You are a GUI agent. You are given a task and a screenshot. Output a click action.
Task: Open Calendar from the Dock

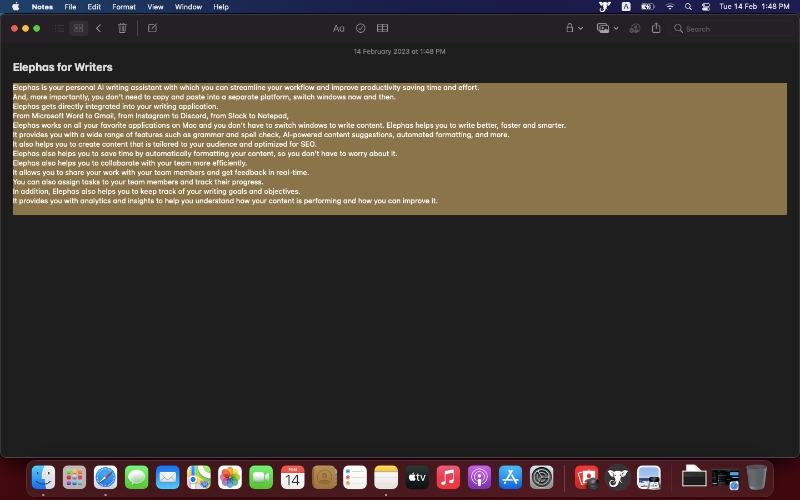[x=292, y=478]
